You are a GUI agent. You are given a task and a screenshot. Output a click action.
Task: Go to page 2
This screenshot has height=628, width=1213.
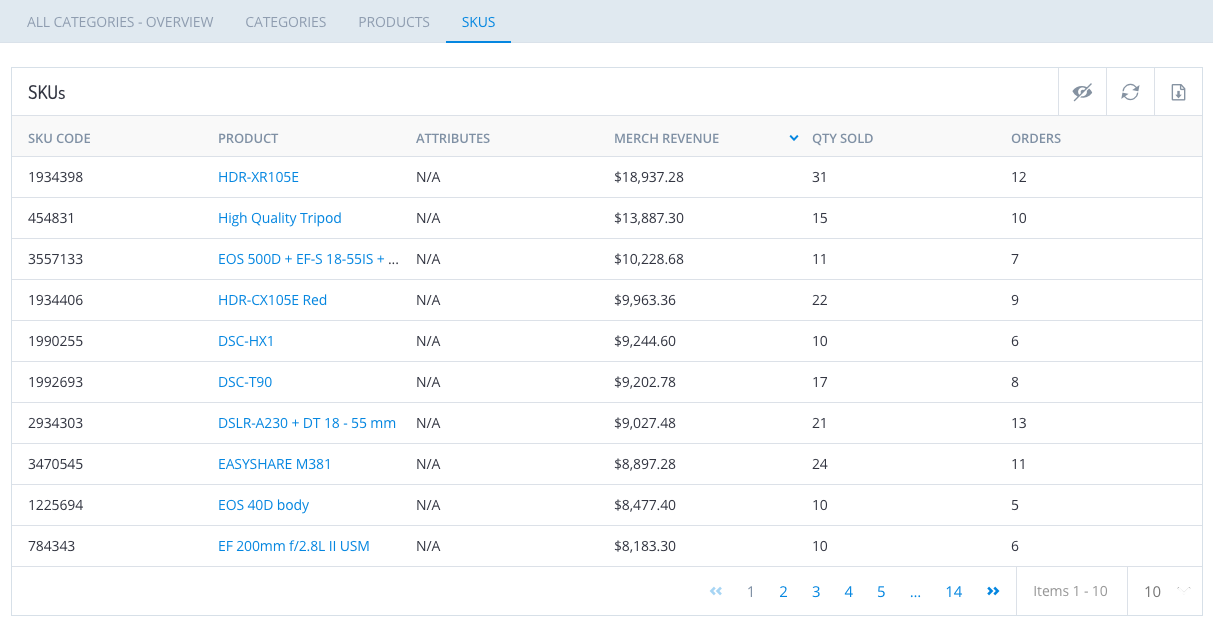[783, 592]
